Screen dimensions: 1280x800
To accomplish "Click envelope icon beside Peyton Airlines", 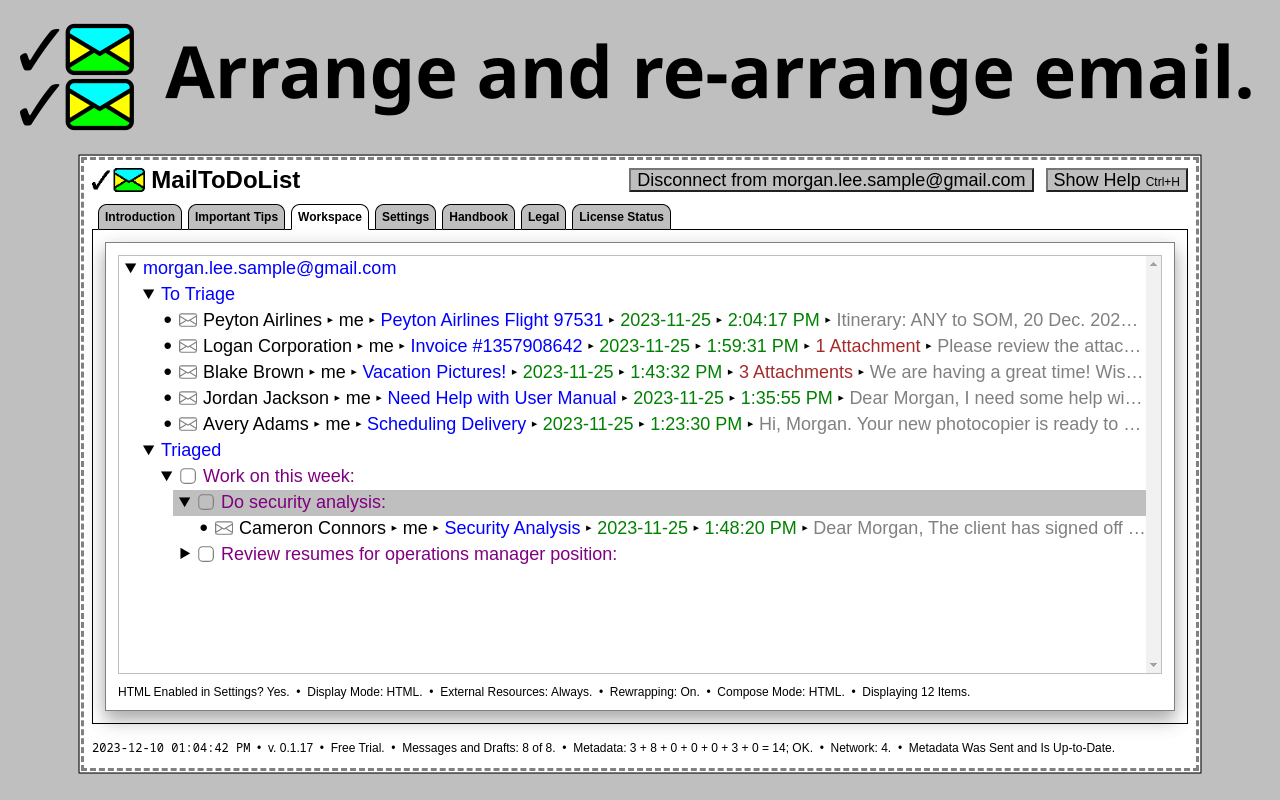I will click(x=188, y=320).
